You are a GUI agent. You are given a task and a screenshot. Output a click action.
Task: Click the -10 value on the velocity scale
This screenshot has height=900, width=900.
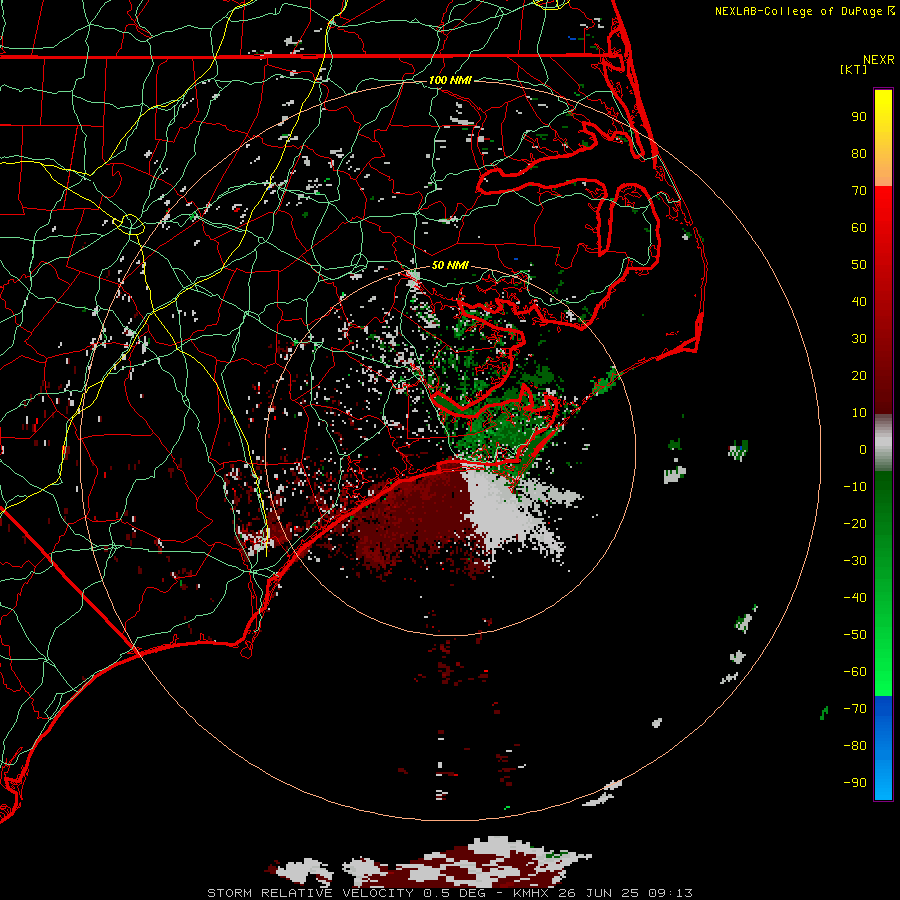coord(855,487)
